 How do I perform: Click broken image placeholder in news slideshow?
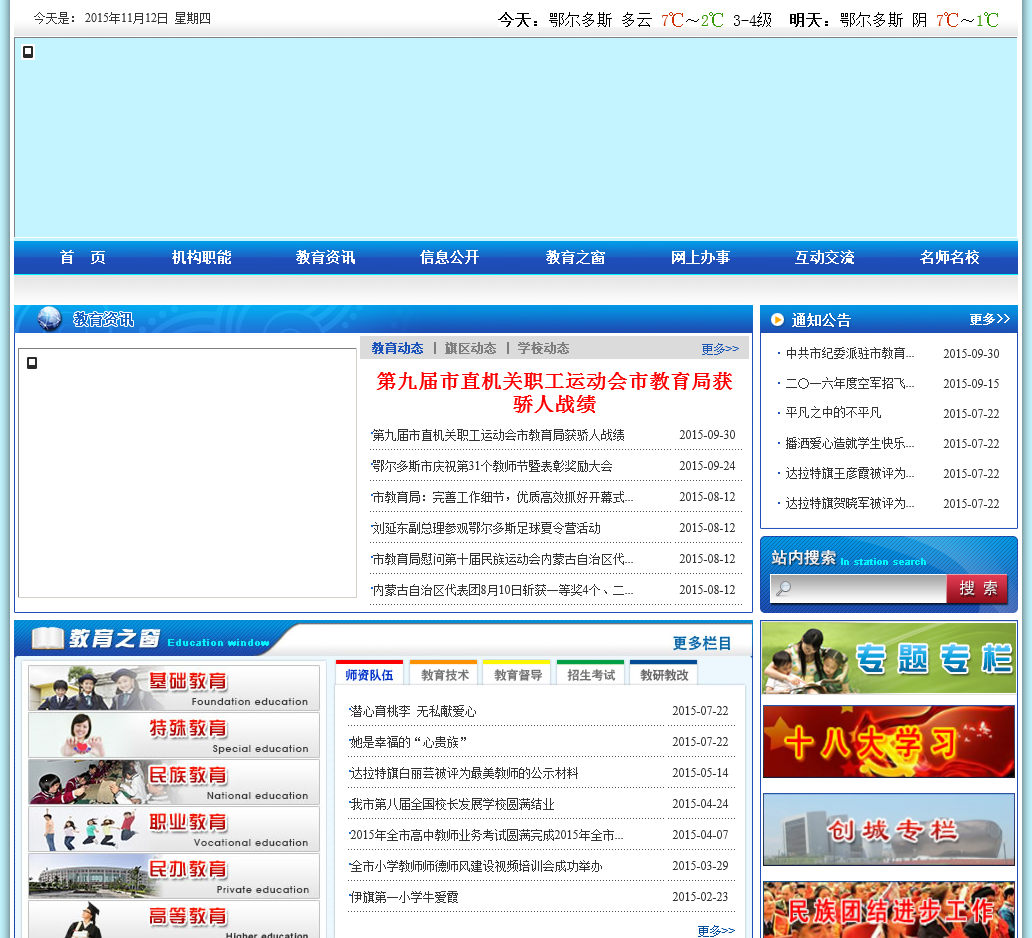coord(32,363)
